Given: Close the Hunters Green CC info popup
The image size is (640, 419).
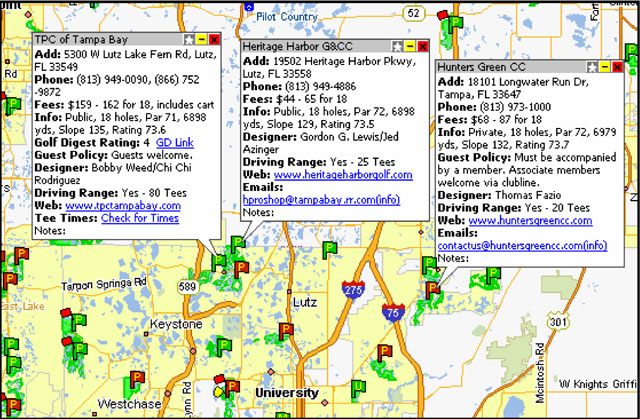Looking at the screenshot, I should [x=618, y=67].
